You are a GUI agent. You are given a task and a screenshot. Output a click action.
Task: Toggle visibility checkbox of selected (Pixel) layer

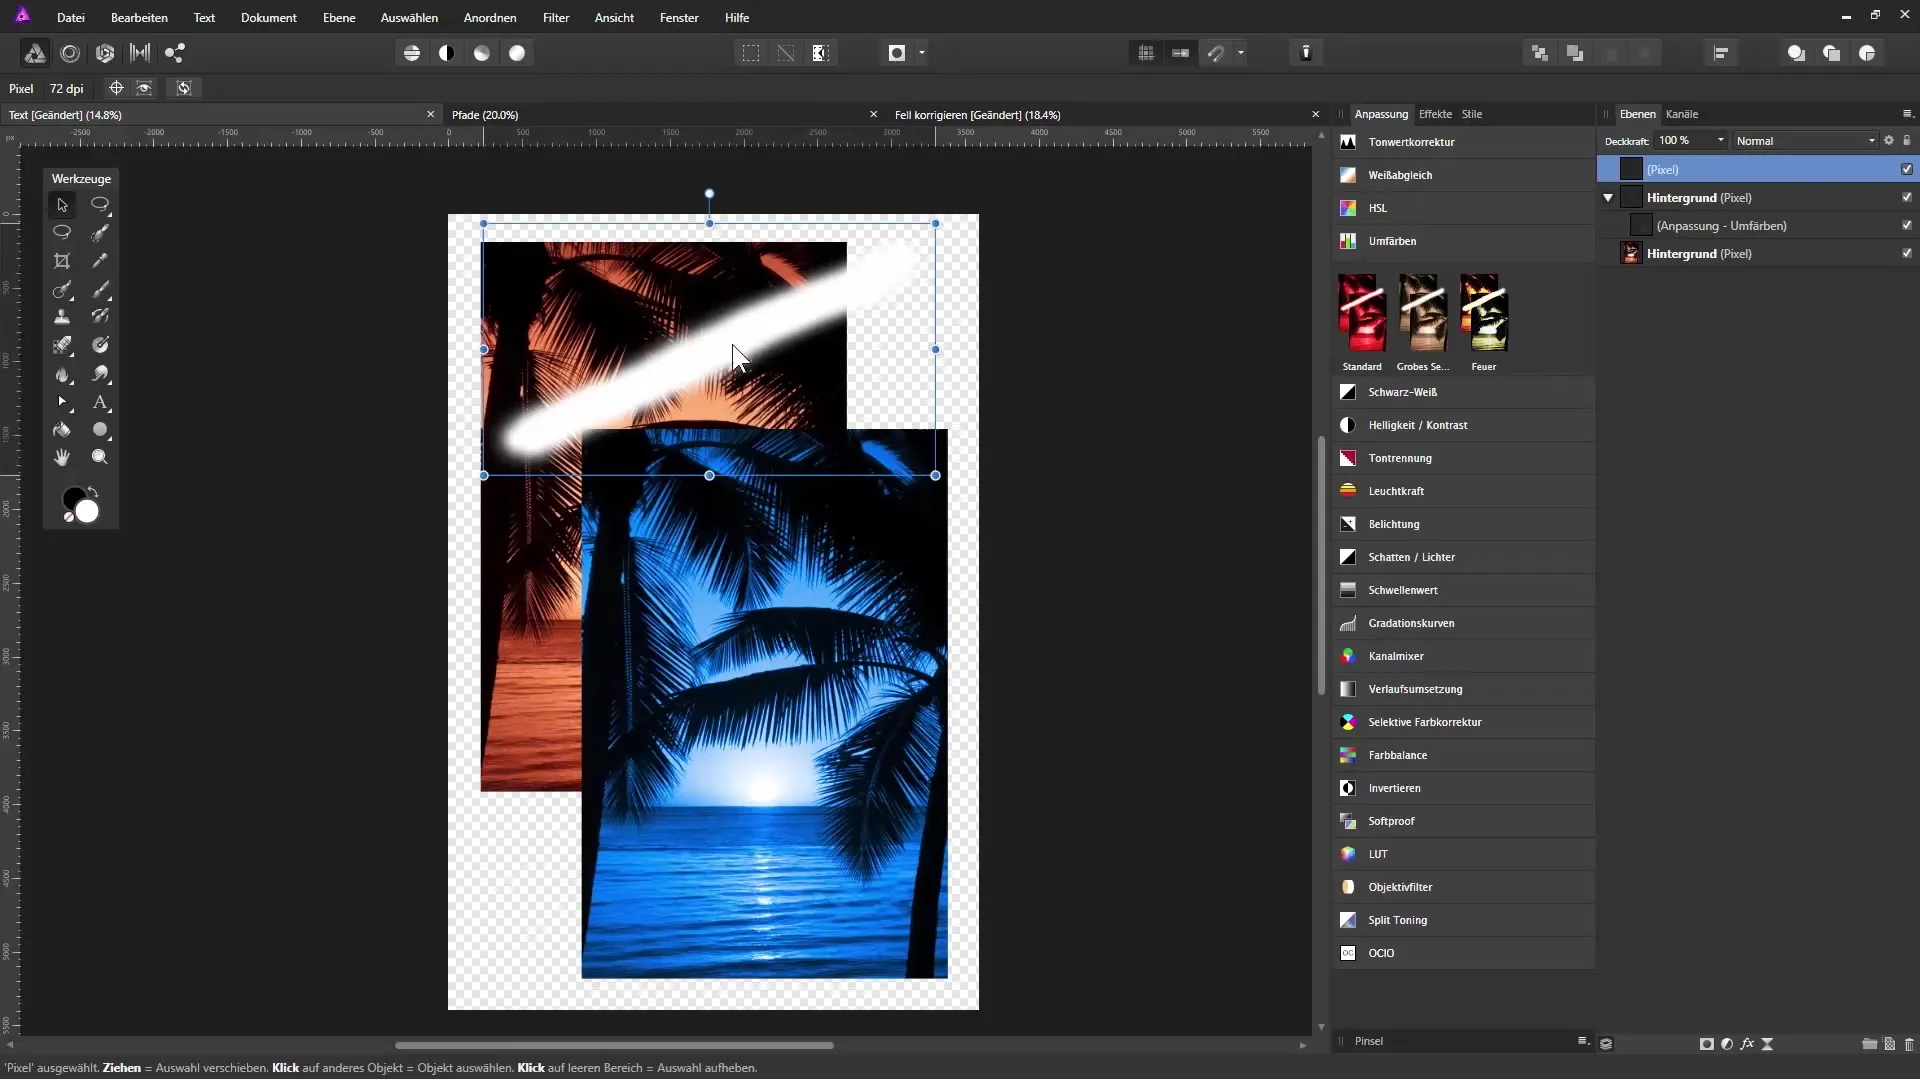click(1907, 169)
